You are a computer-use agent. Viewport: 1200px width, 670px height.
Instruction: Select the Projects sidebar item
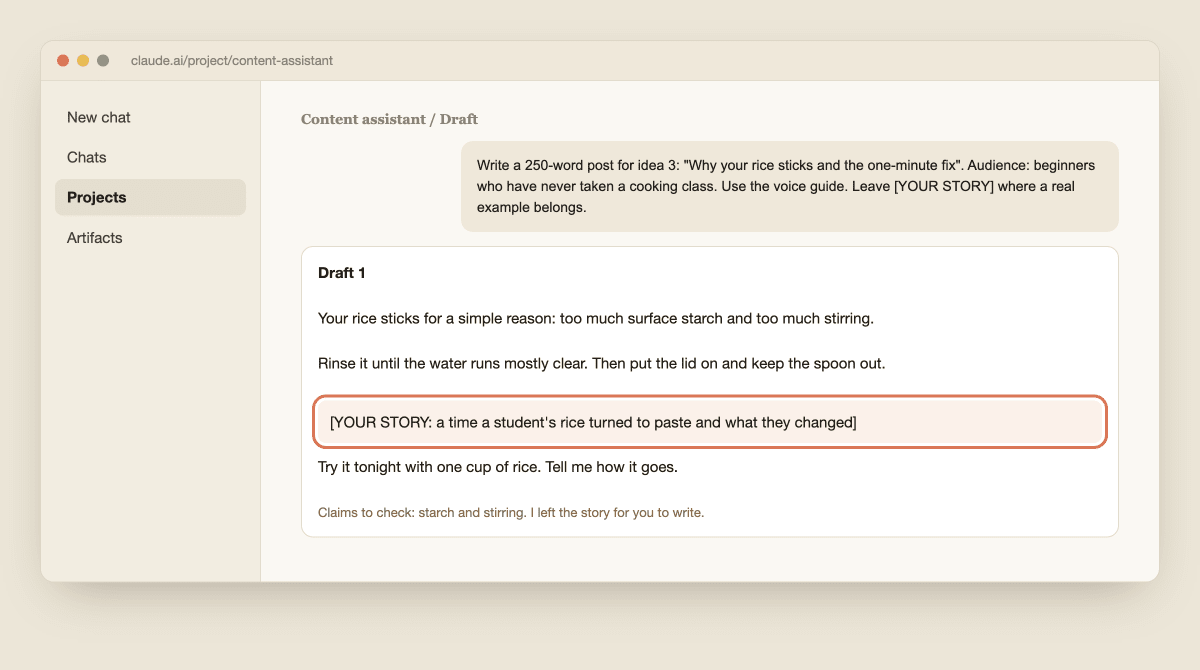150,197
